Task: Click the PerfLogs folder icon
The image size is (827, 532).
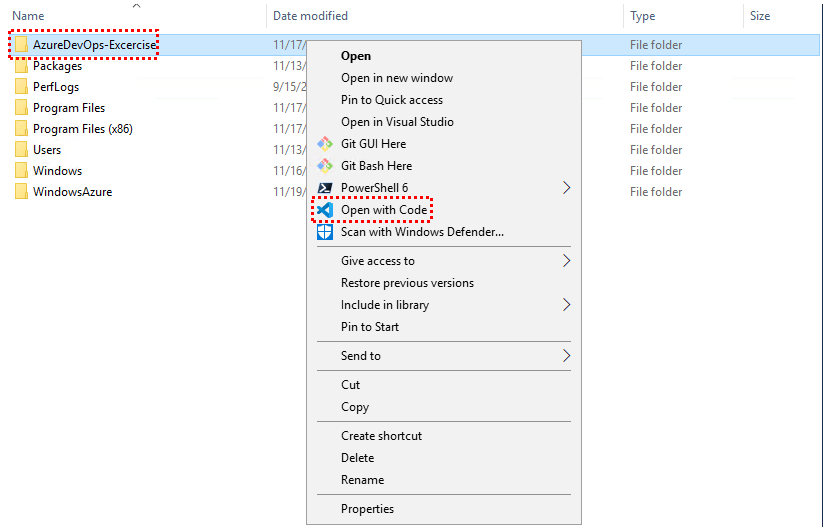Action: click(x=22, y=87)
